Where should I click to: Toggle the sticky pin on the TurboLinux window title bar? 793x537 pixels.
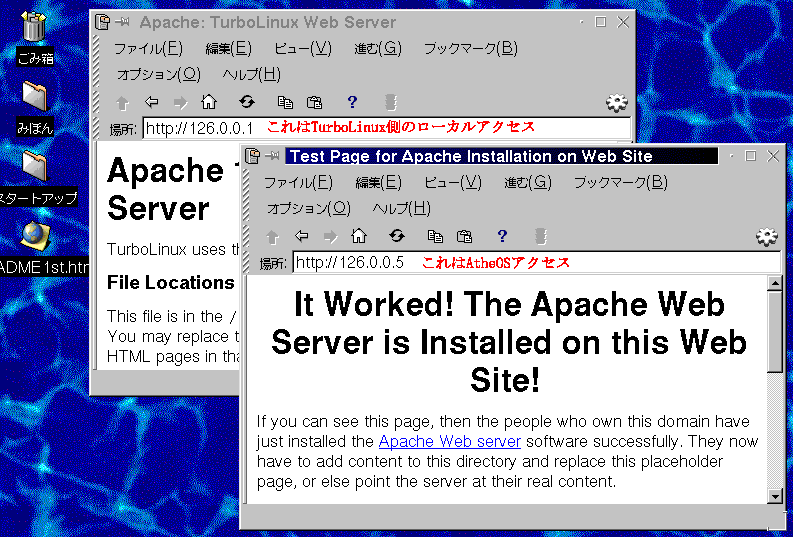(x=121, y=22)
